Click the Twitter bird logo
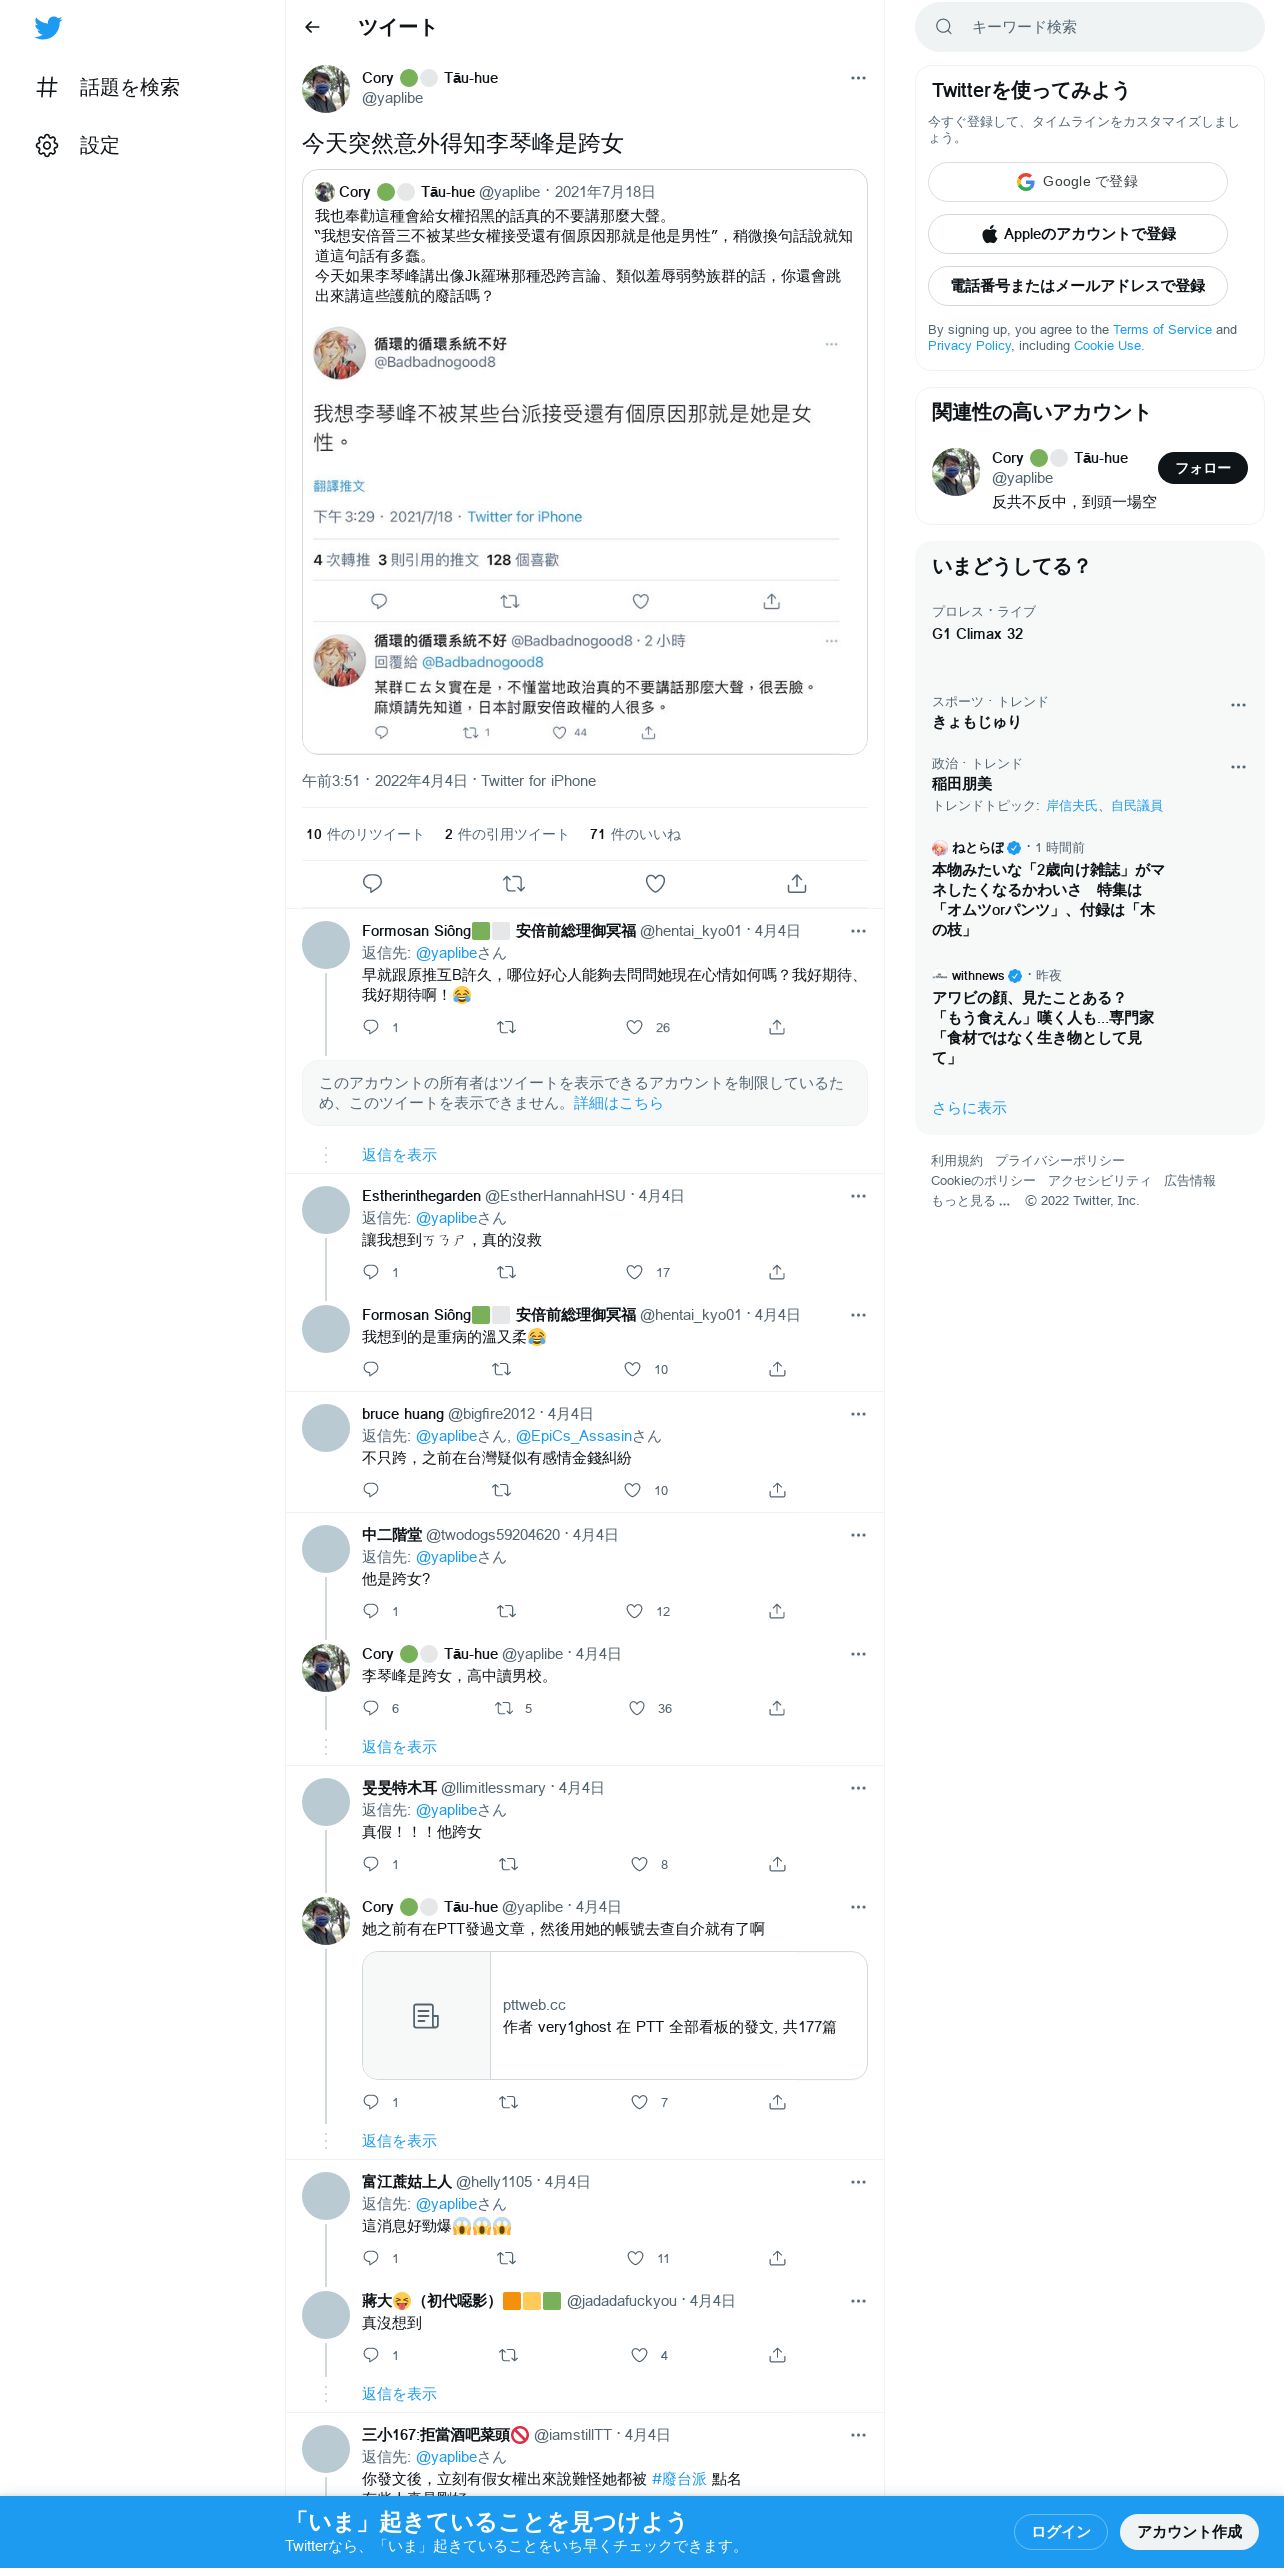1284x2568 pixels. click(48, 28)
